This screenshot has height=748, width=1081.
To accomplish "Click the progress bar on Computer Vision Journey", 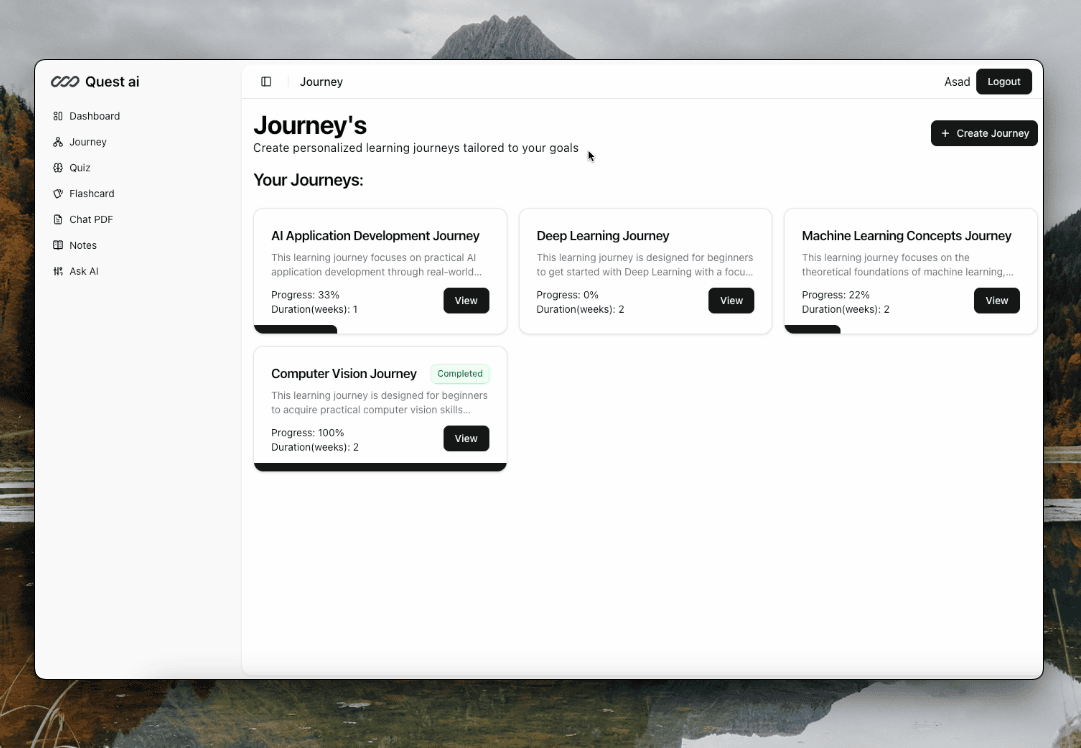I will click(x=380, y=466).
